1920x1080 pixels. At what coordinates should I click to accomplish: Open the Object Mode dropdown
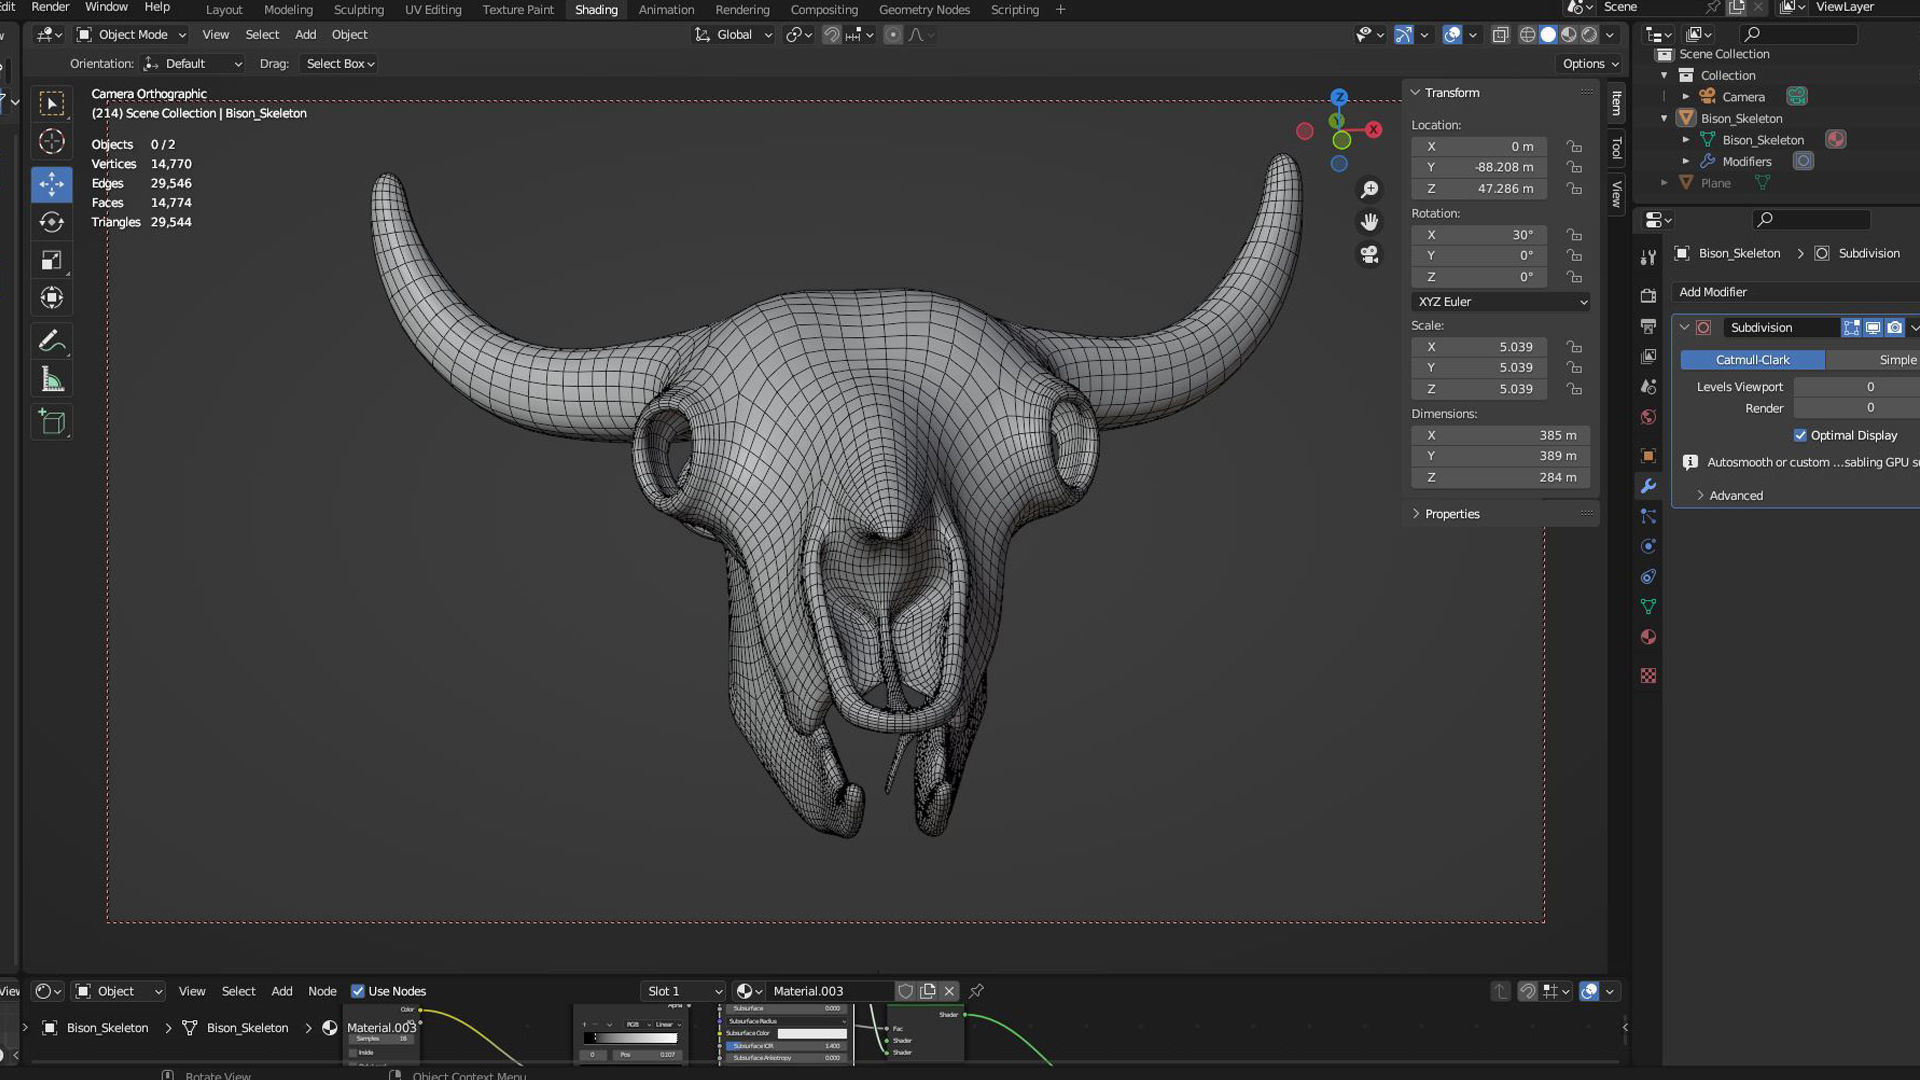[x=132, y=35]
